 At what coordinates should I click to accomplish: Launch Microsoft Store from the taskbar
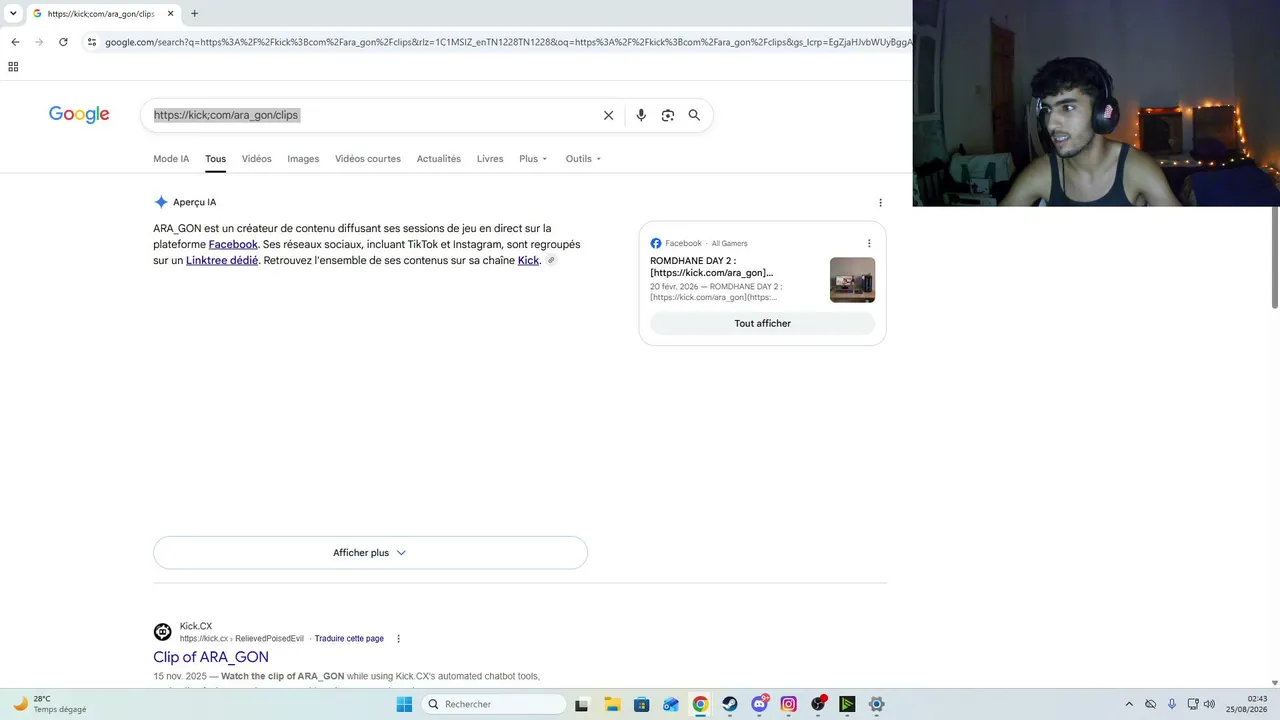click(642, 704)
